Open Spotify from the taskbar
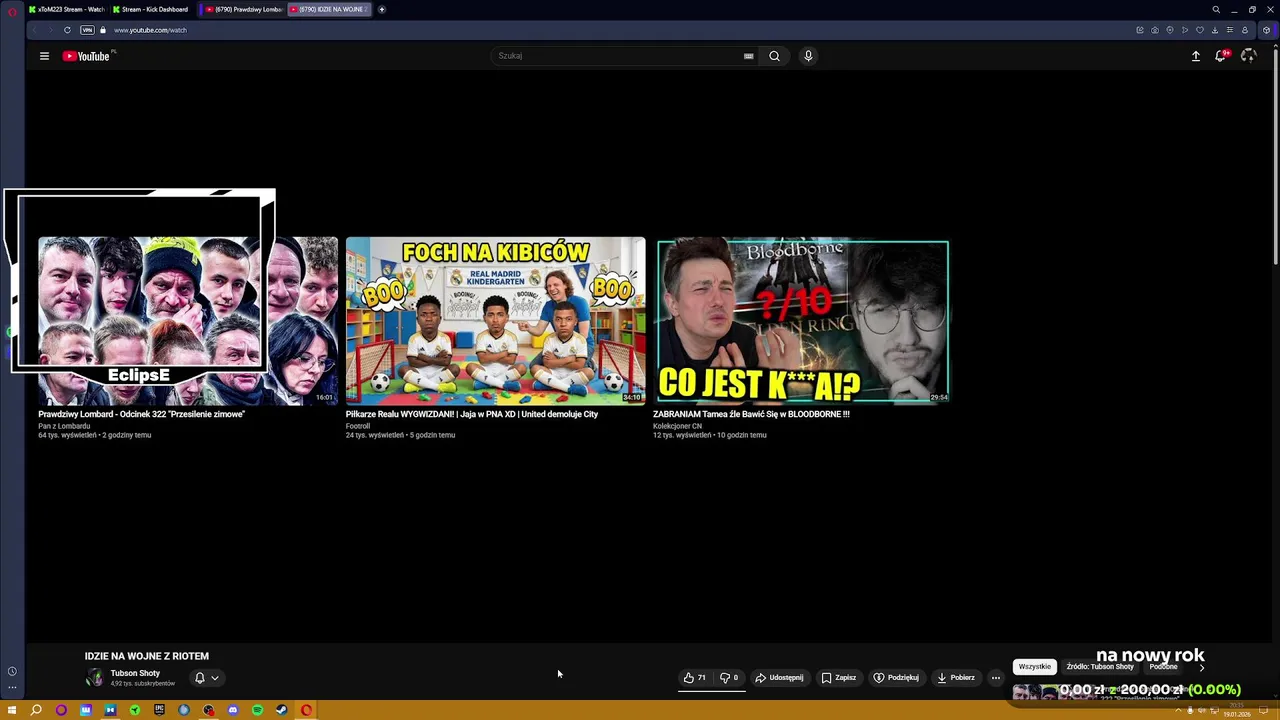 tap(257, 710)
